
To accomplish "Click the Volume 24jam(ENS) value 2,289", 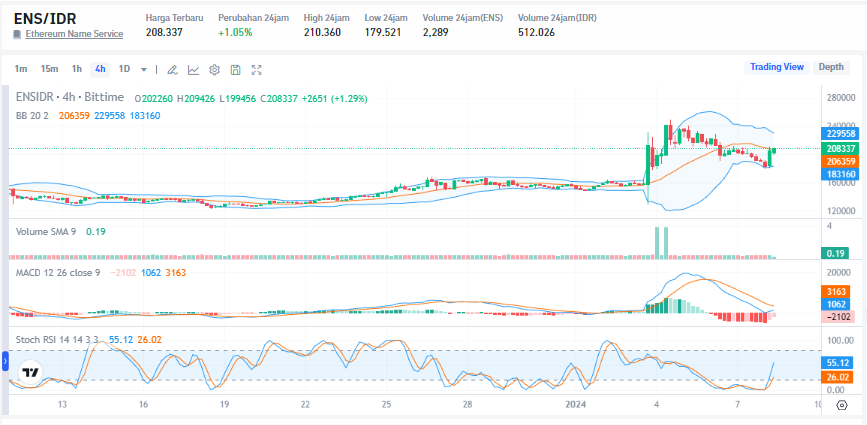I will (x=435, y=32).
